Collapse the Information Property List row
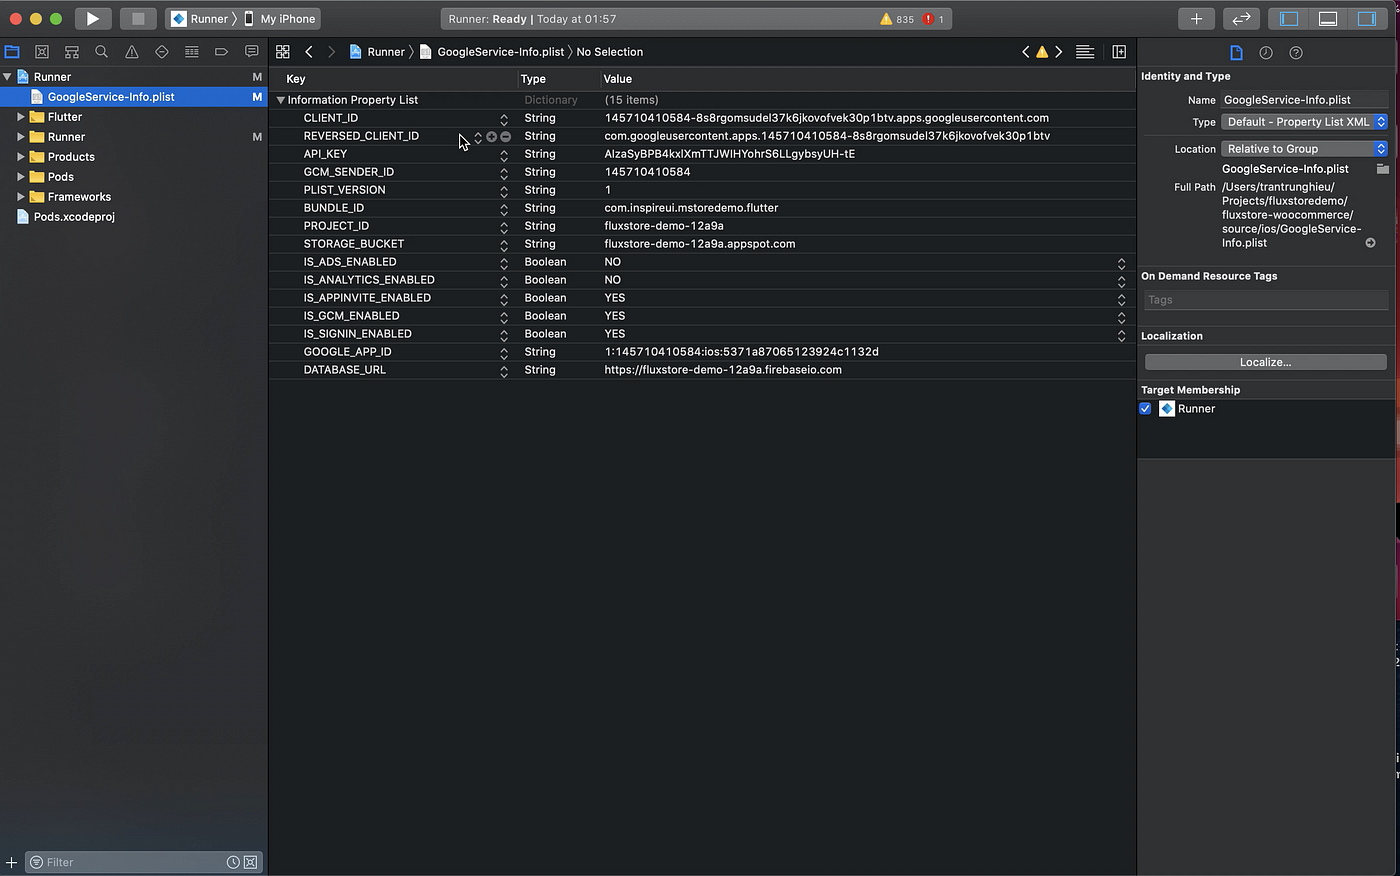The height and width of the screenshot is (876, 1400). pos(281,100)
